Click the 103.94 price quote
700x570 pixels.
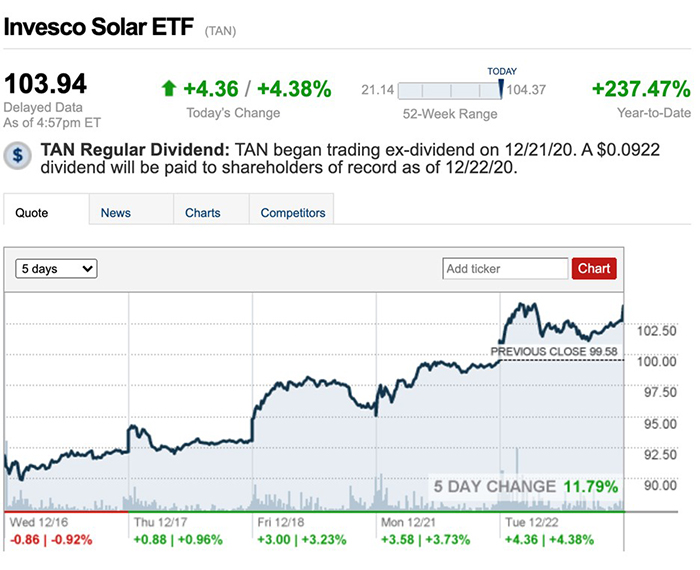[x=45, y=83]
